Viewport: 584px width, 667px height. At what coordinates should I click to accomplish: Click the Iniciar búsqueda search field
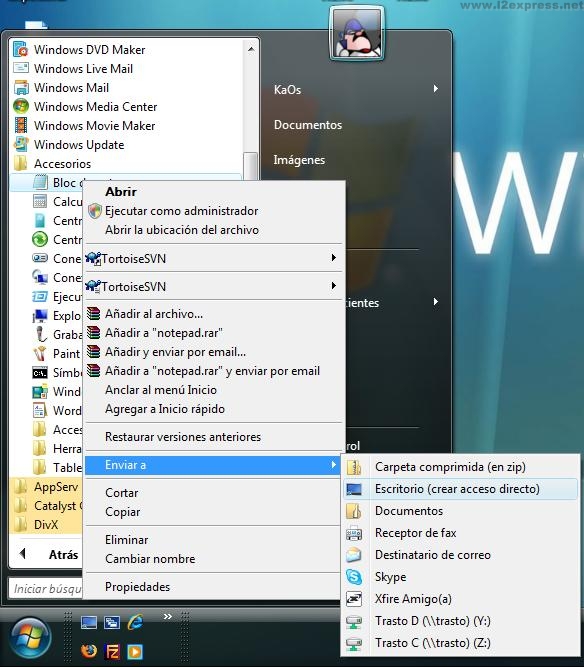(x=46, y=588)
